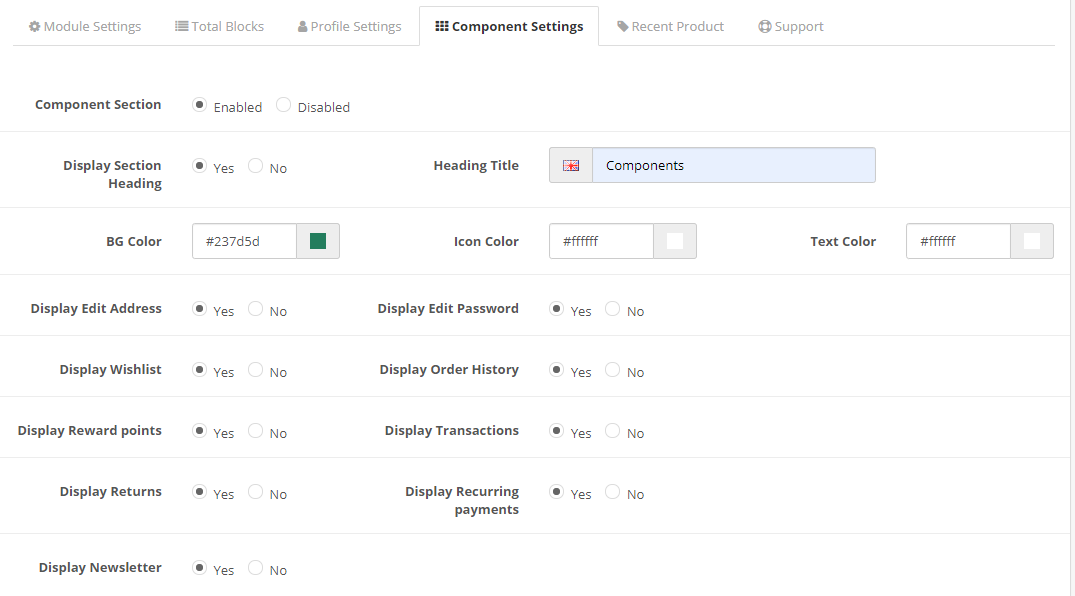This screenshot has height=596, width=1075.
Task: Select No for Display Section Heading
Action: click(256, 166)
